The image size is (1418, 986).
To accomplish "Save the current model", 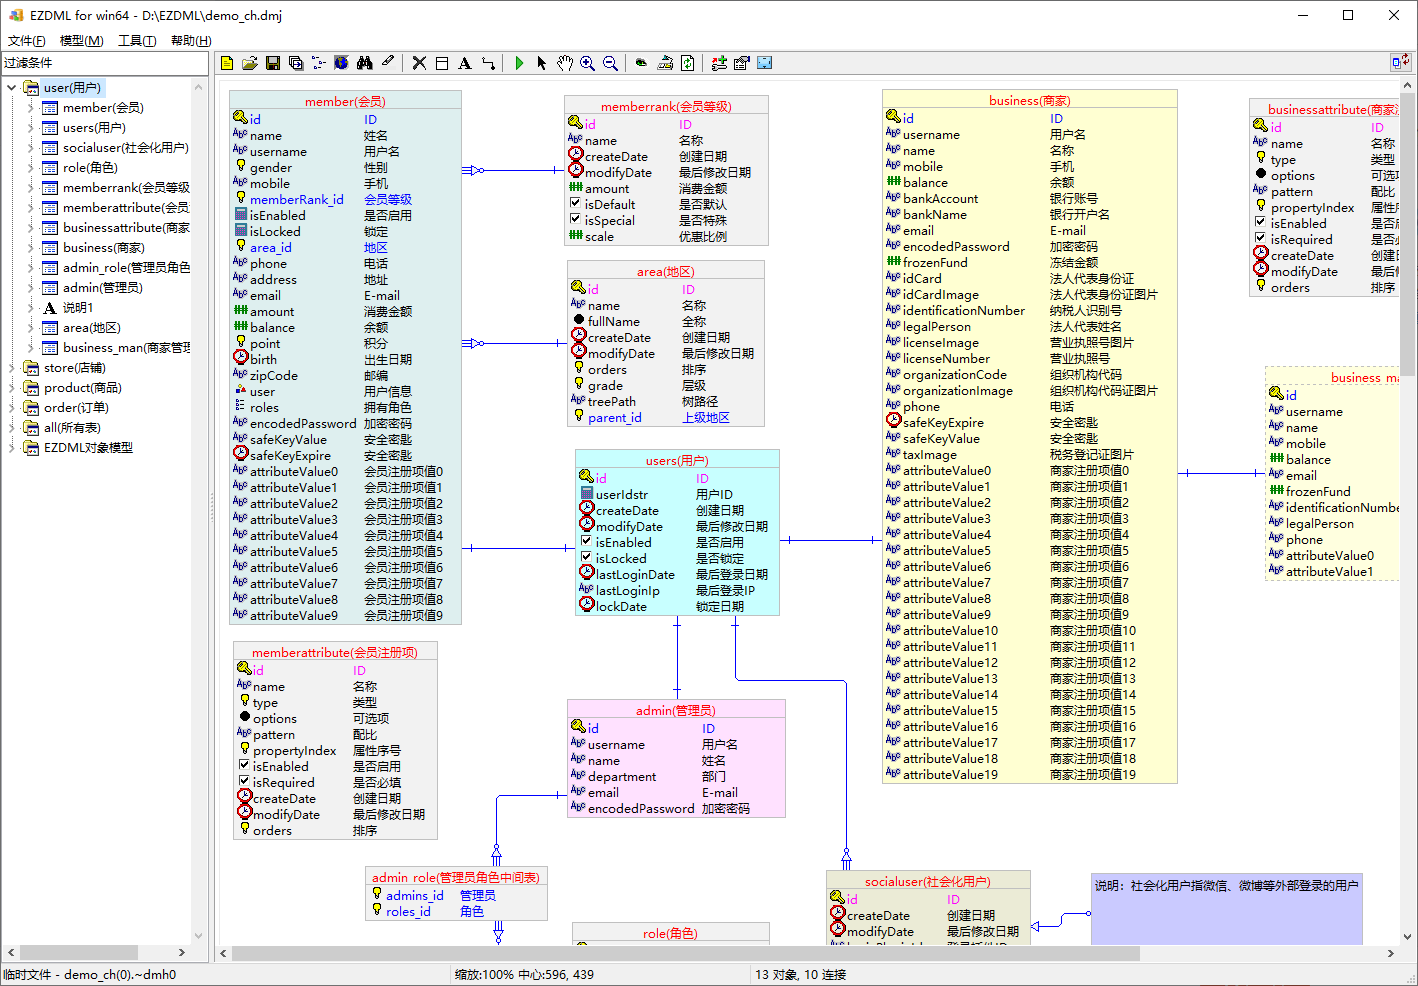I will 272,63.
